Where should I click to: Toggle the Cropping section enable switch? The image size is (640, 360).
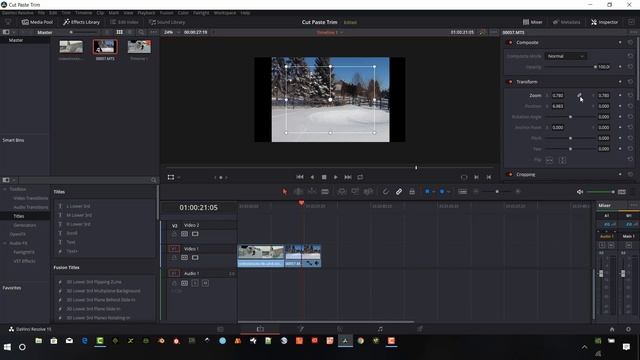509,175
